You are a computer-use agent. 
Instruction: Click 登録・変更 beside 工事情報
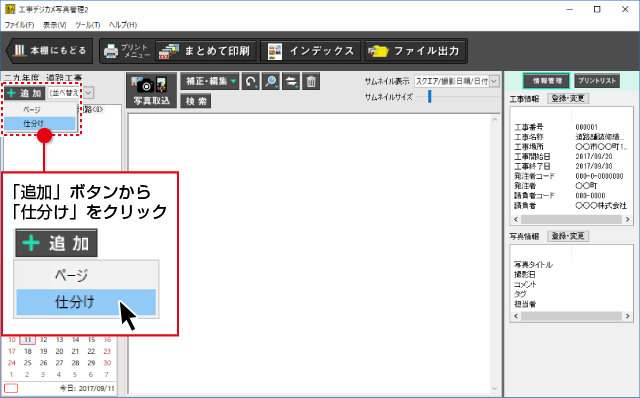click(x=568, y=98)
